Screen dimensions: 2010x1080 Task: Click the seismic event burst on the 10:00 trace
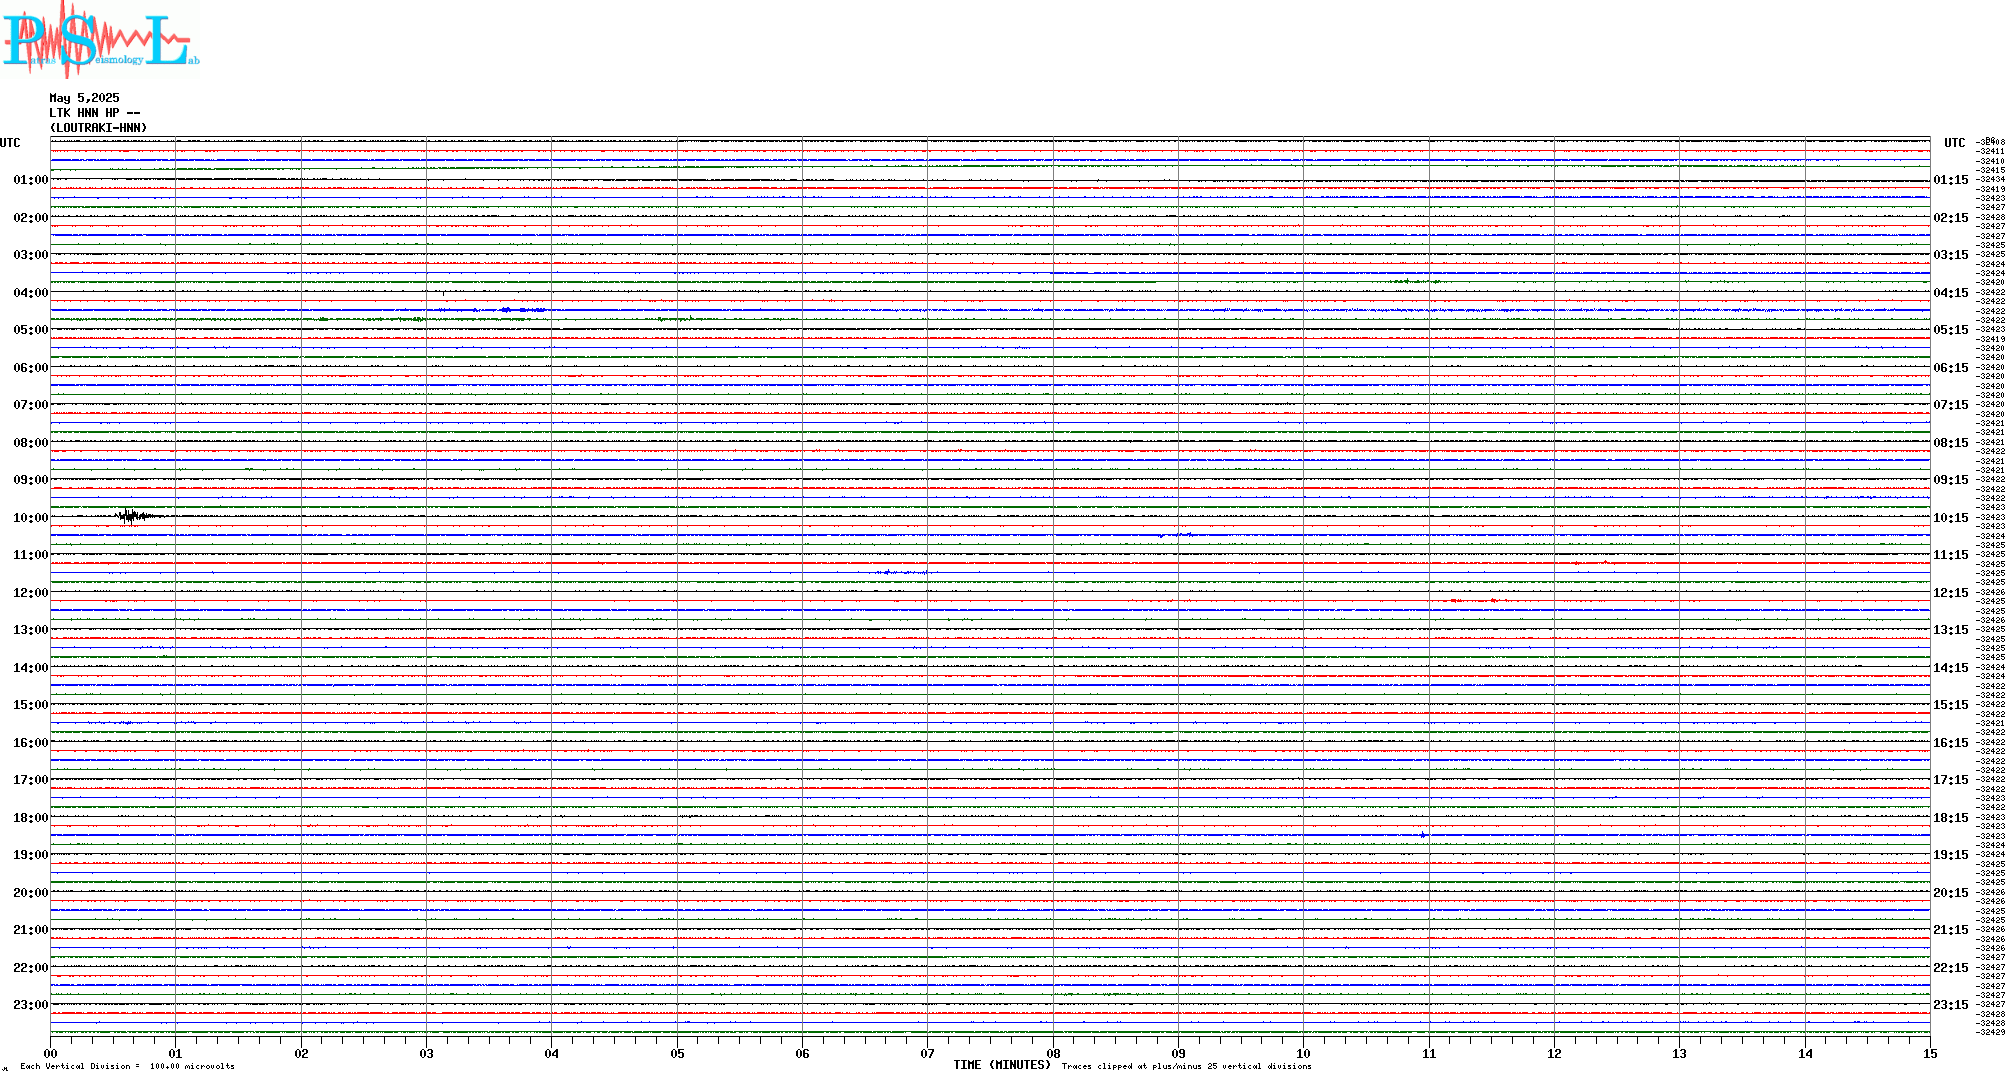[x=134, y=516]
